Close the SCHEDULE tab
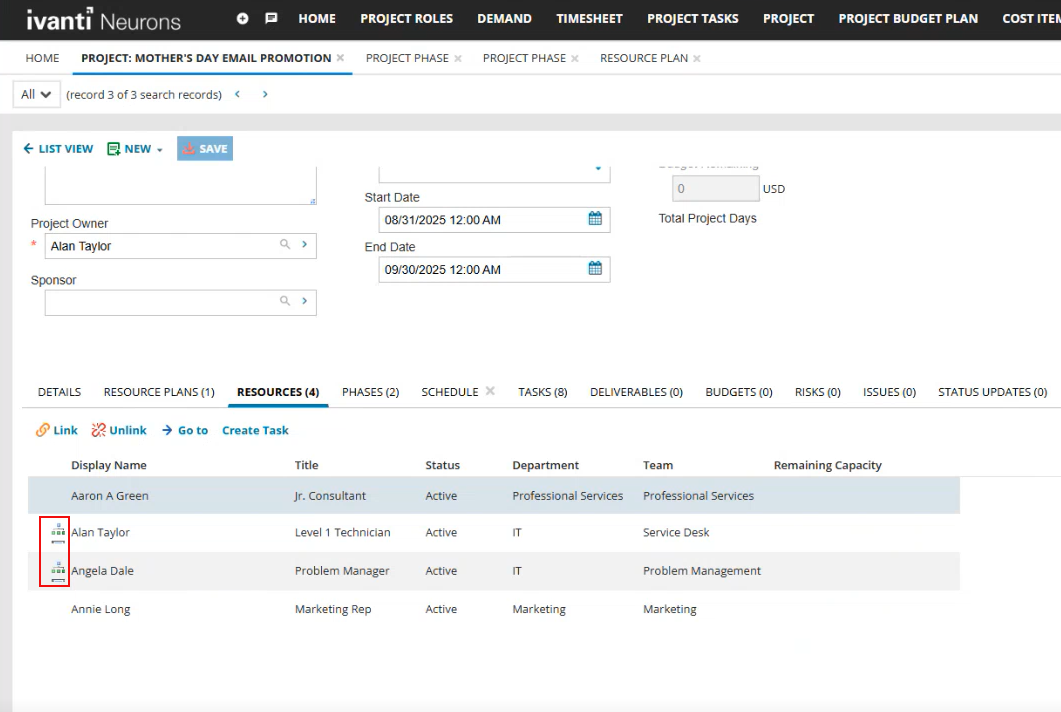The height and width of the screenshot is (712, 1061). pyautogui.click(x=490, y=391)
